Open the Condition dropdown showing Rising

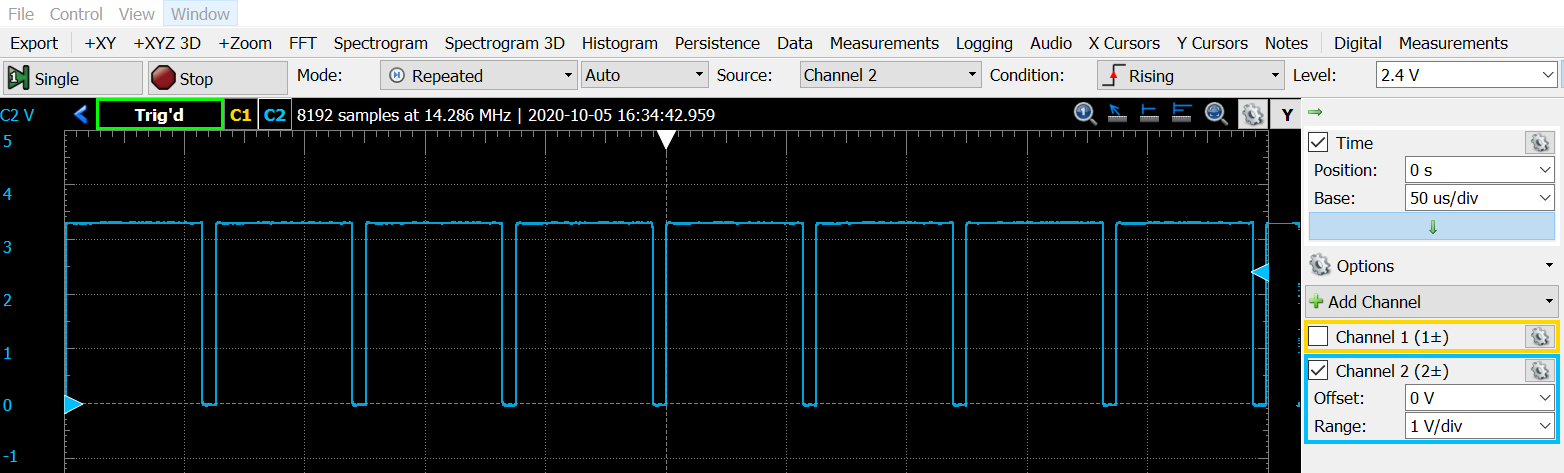[x=1190, y=75]
